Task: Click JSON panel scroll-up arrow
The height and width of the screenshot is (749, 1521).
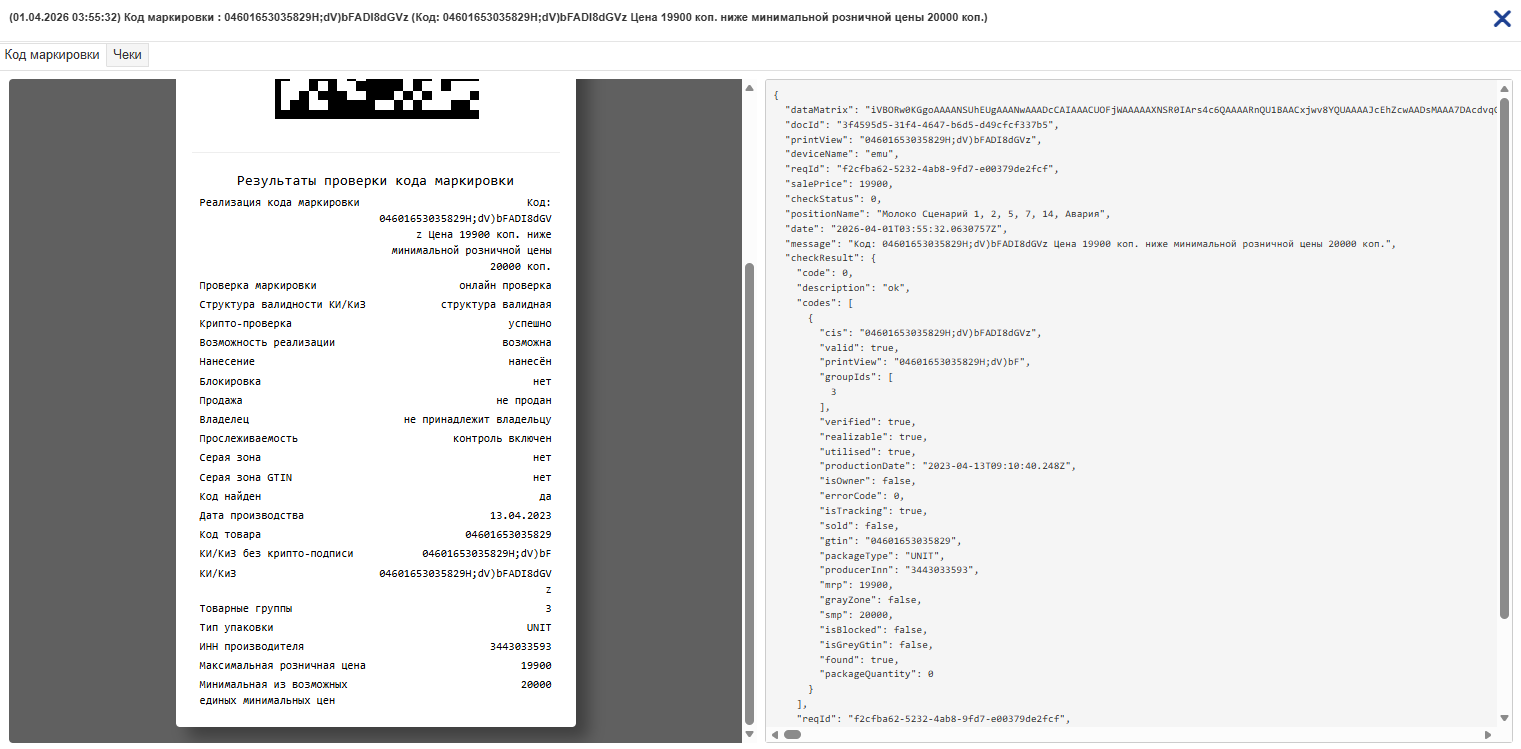Action: point(1504,88)
